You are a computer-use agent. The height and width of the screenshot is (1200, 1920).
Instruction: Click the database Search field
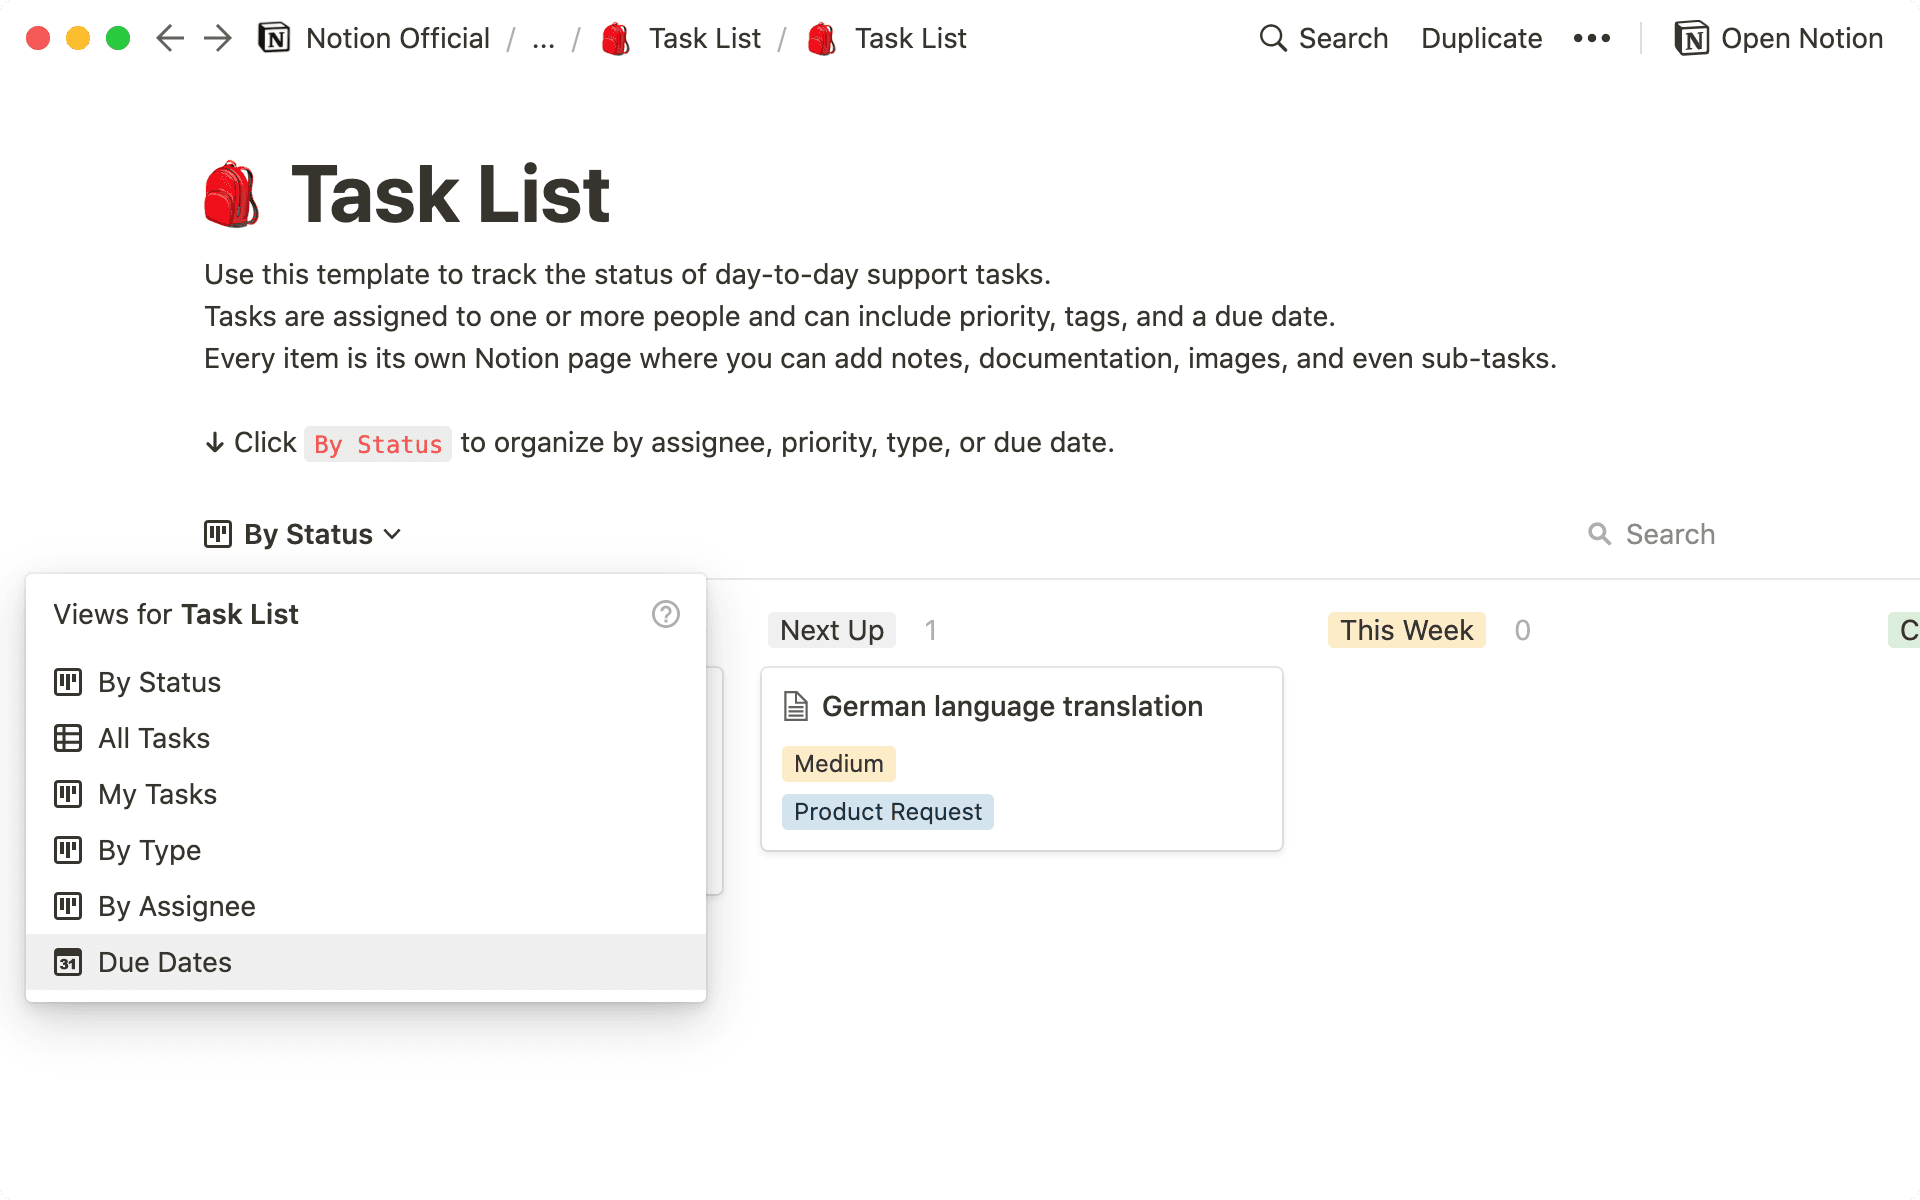coord(1669,534)
